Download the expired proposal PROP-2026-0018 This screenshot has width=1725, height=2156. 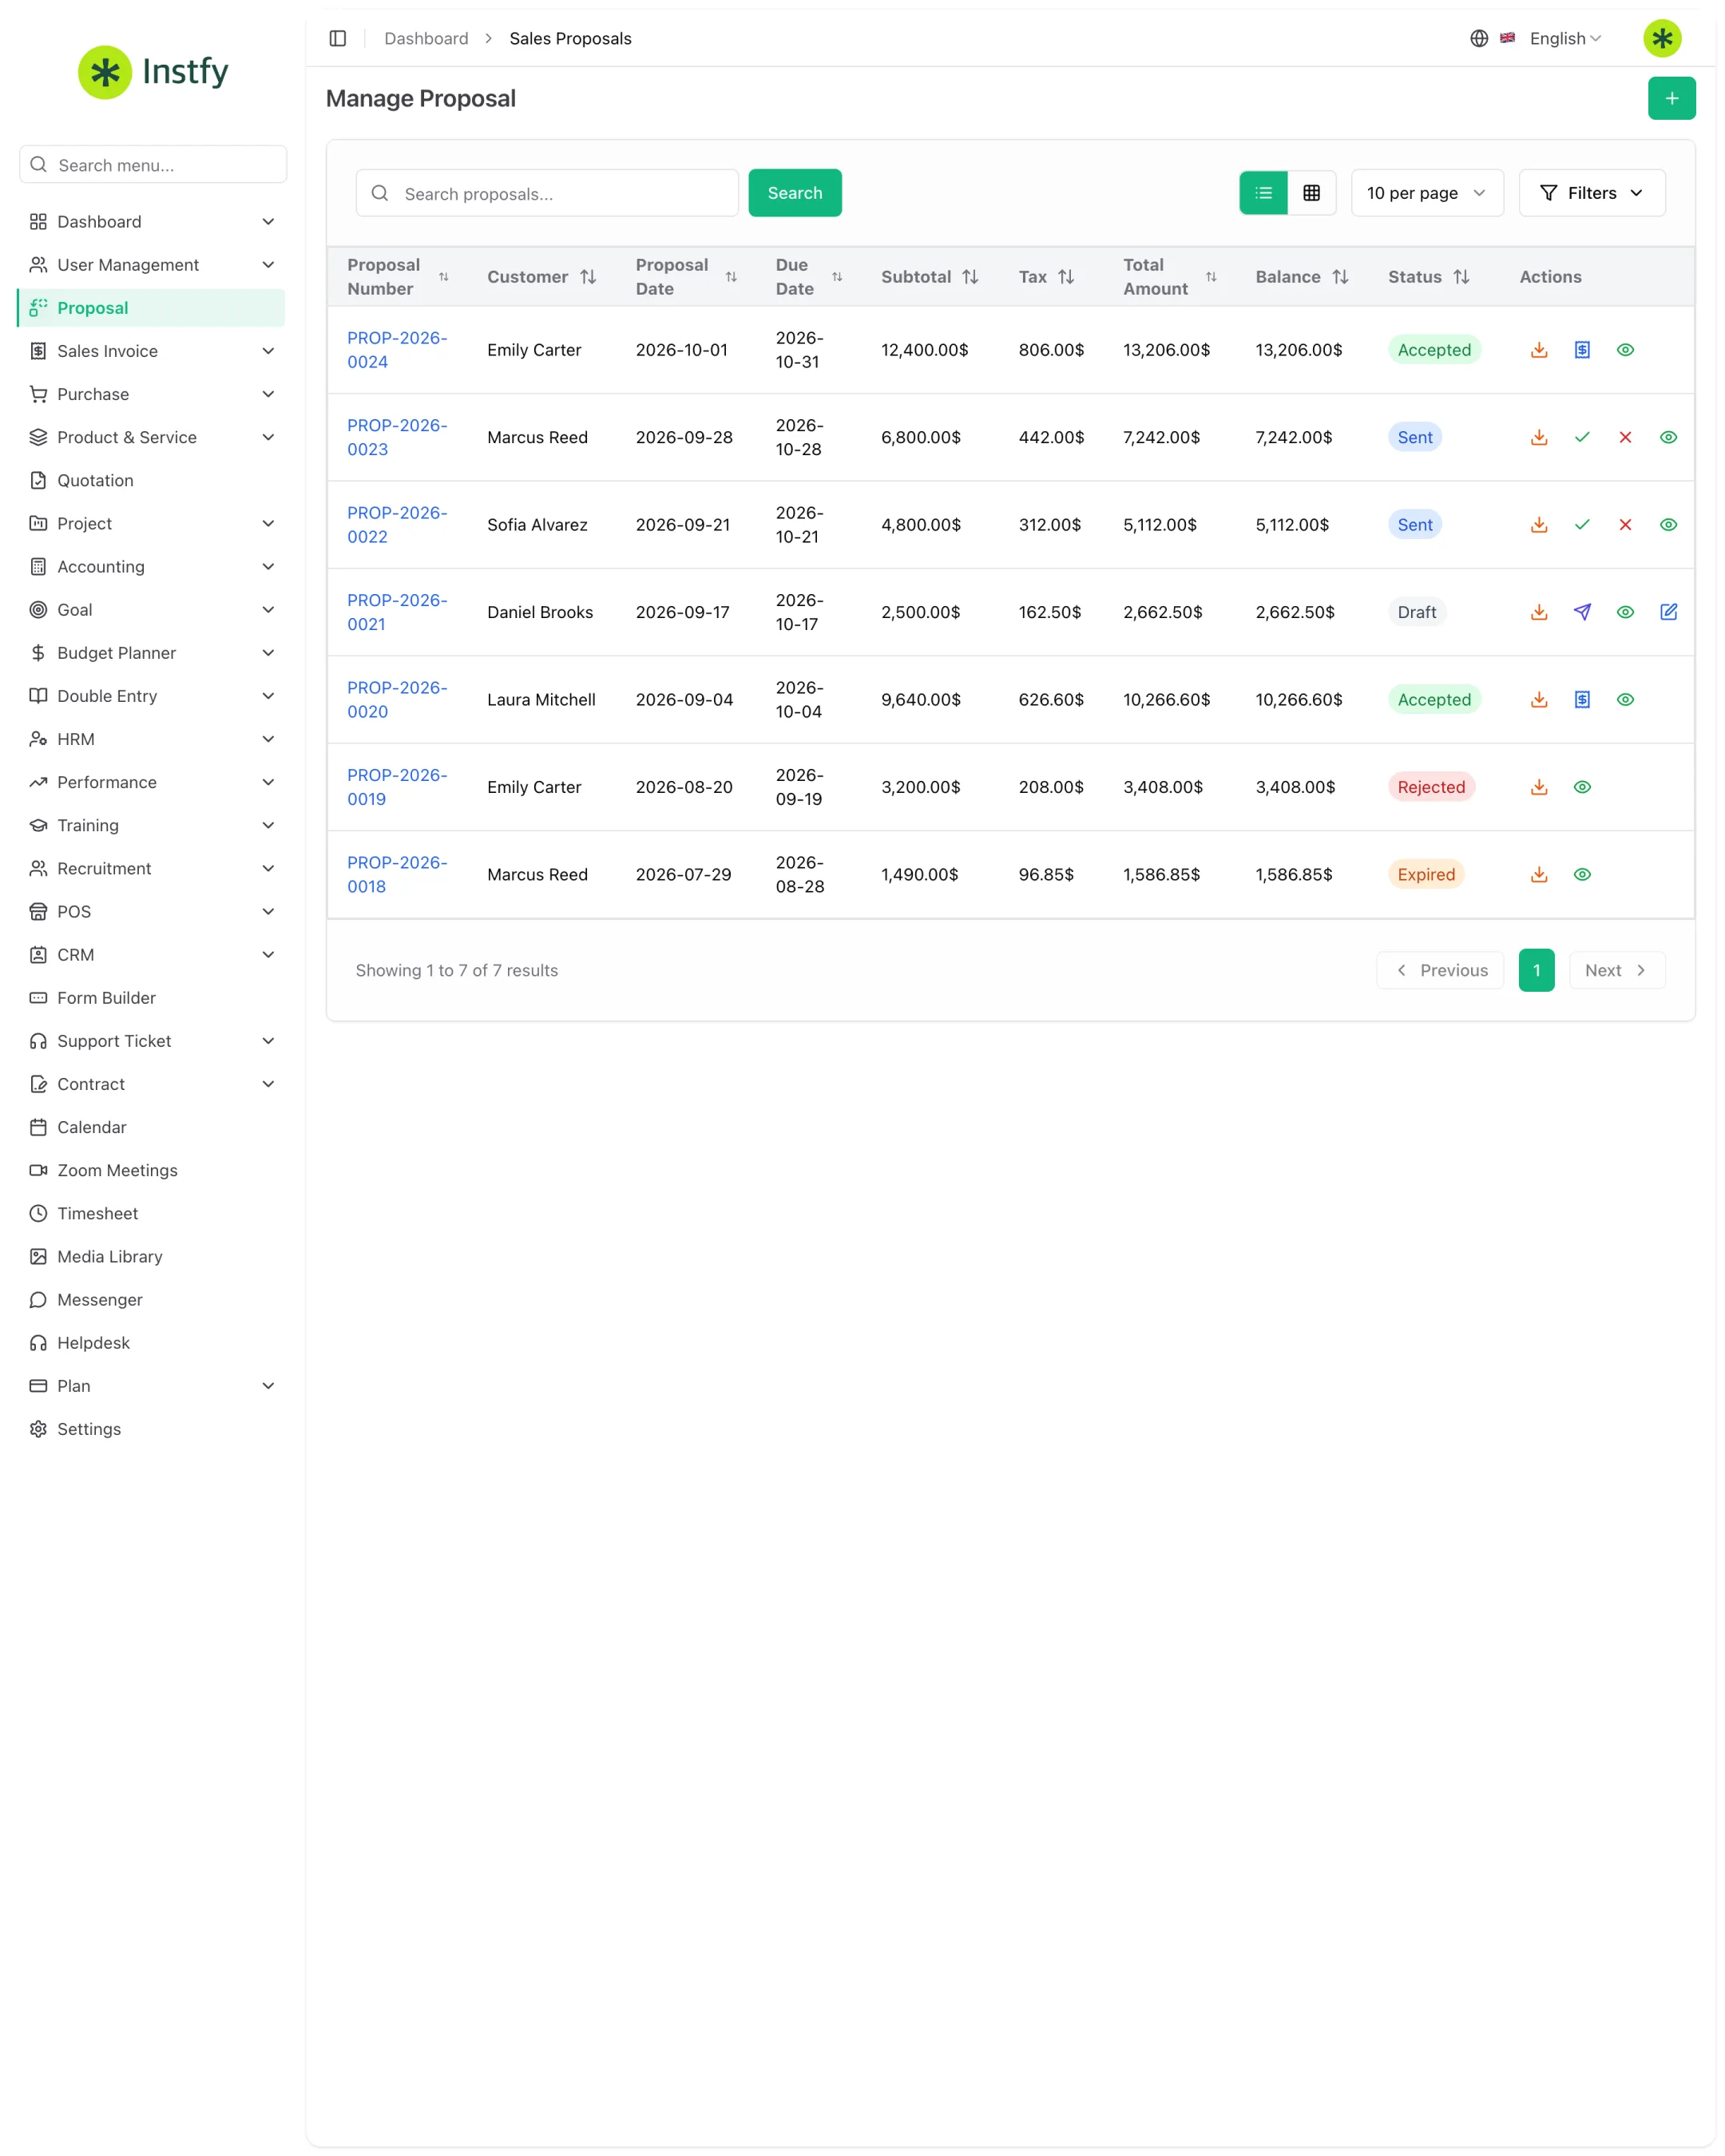click(x=1539, y=874)
